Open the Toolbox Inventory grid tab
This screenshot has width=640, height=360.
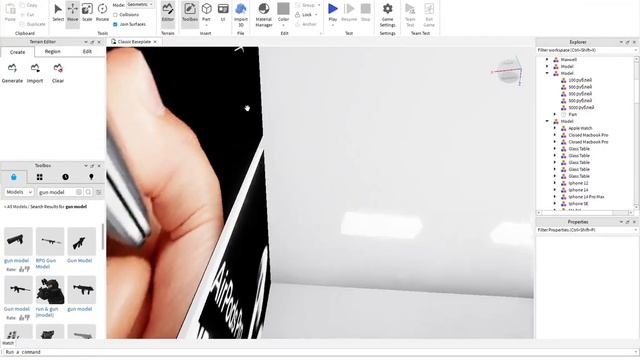click(x=40, y=177)
